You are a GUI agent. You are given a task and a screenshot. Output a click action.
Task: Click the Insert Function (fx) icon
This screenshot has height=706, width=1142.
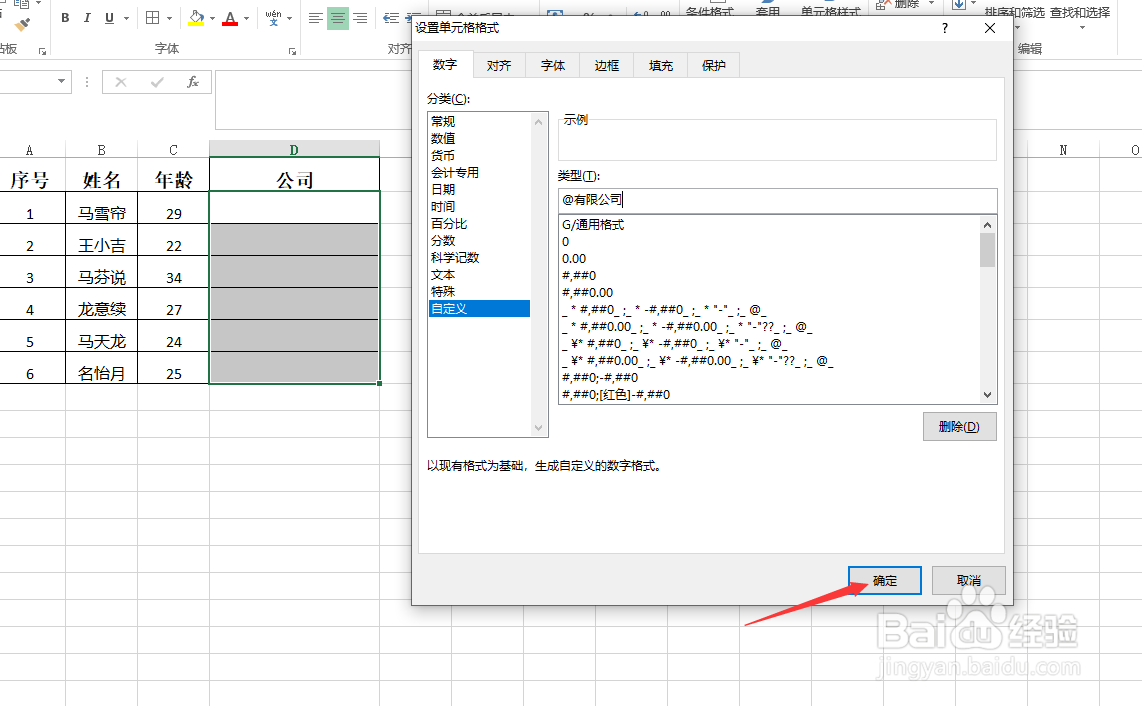click(193, 82)
